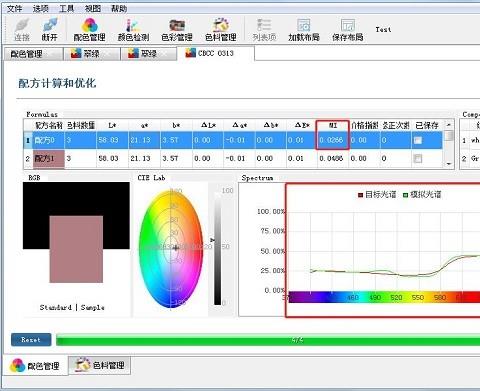Switch to the CBCC 0313 tab

pyautogui.click(x=215, y=53)
